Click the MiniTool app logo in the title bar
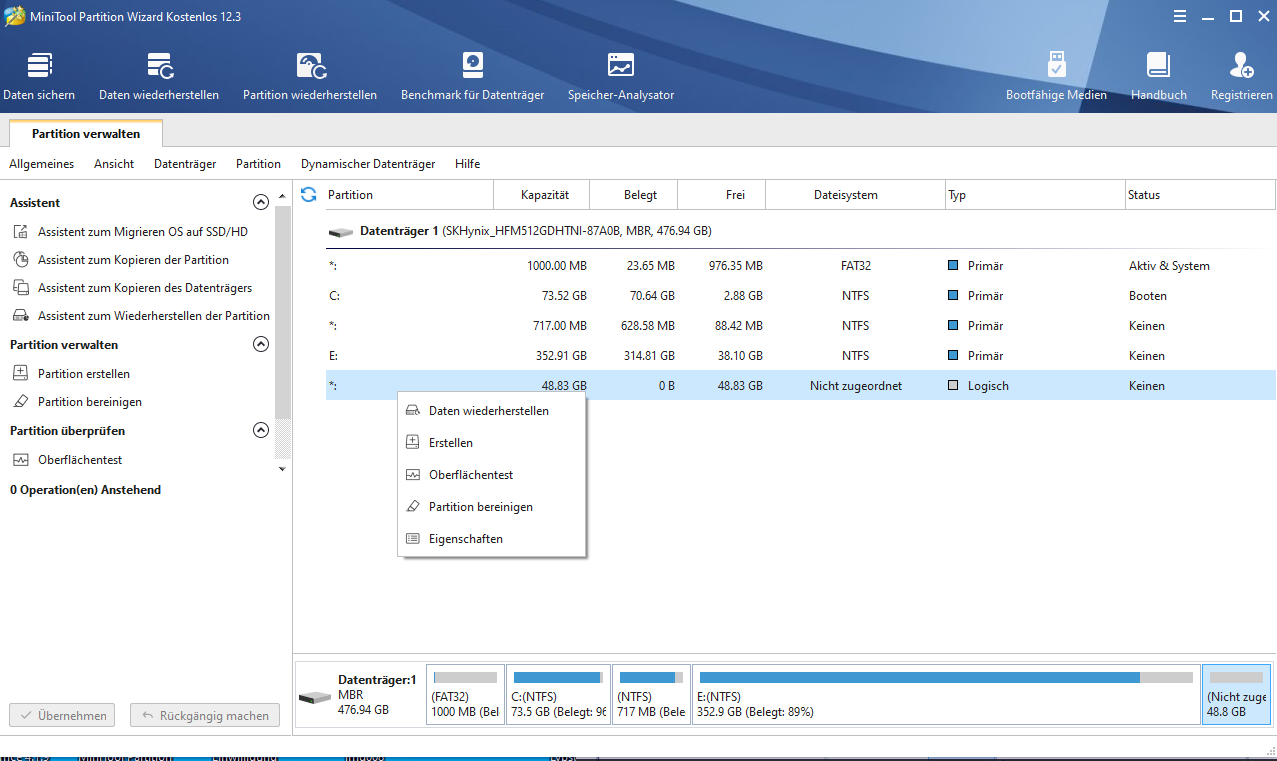This screenshot has height=761, width=1277. pos(15,17)
